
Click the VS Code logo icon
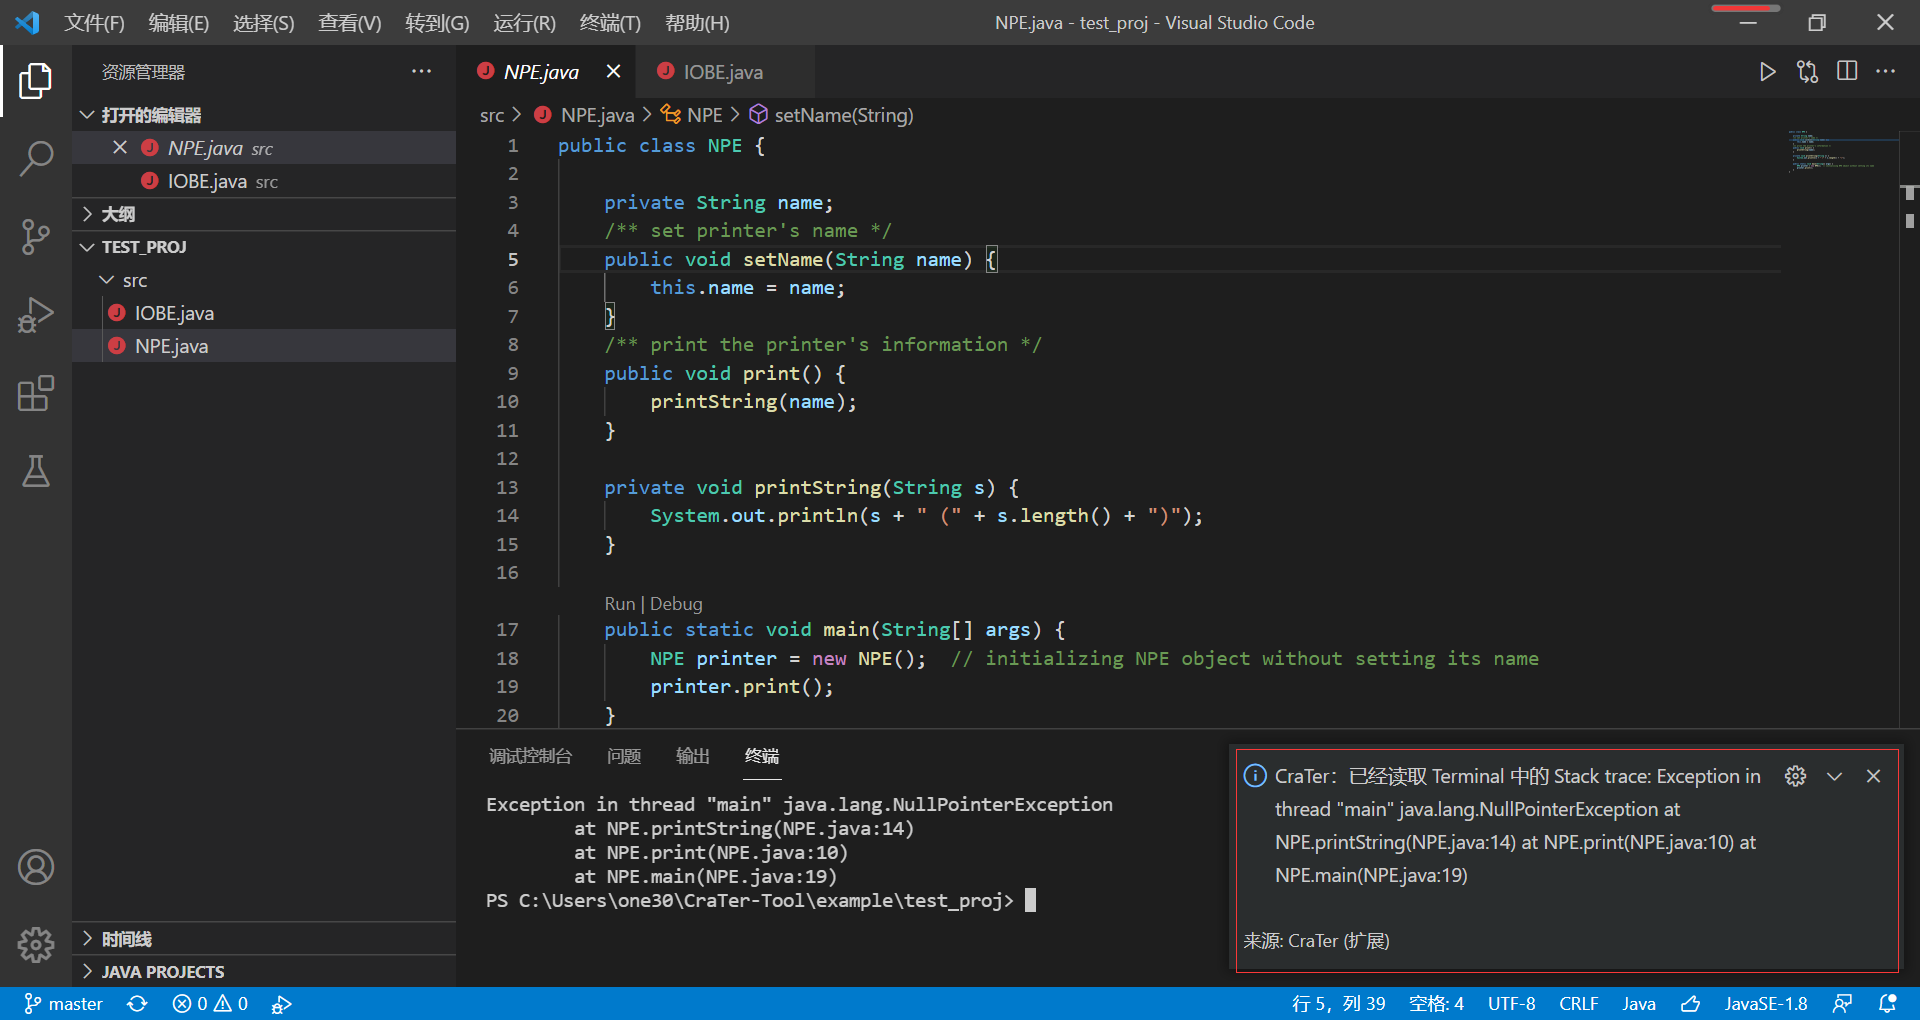coord(28,22)
